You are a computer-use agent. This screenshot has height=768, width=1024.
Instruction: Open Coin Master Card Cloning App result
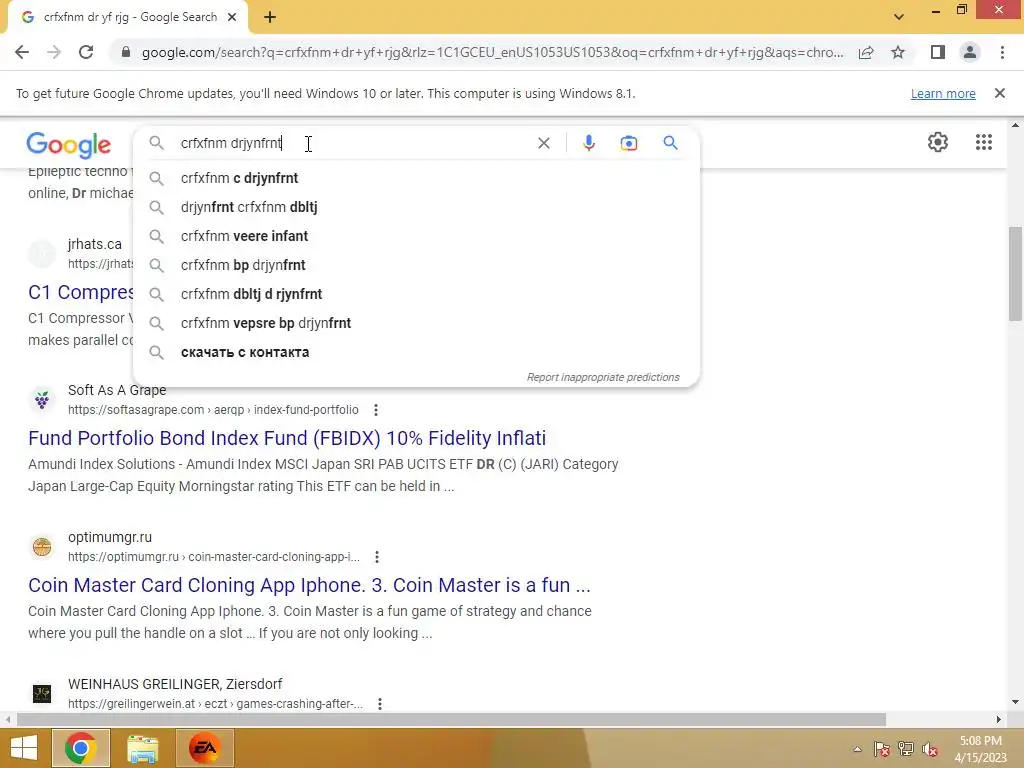(309, 585)
